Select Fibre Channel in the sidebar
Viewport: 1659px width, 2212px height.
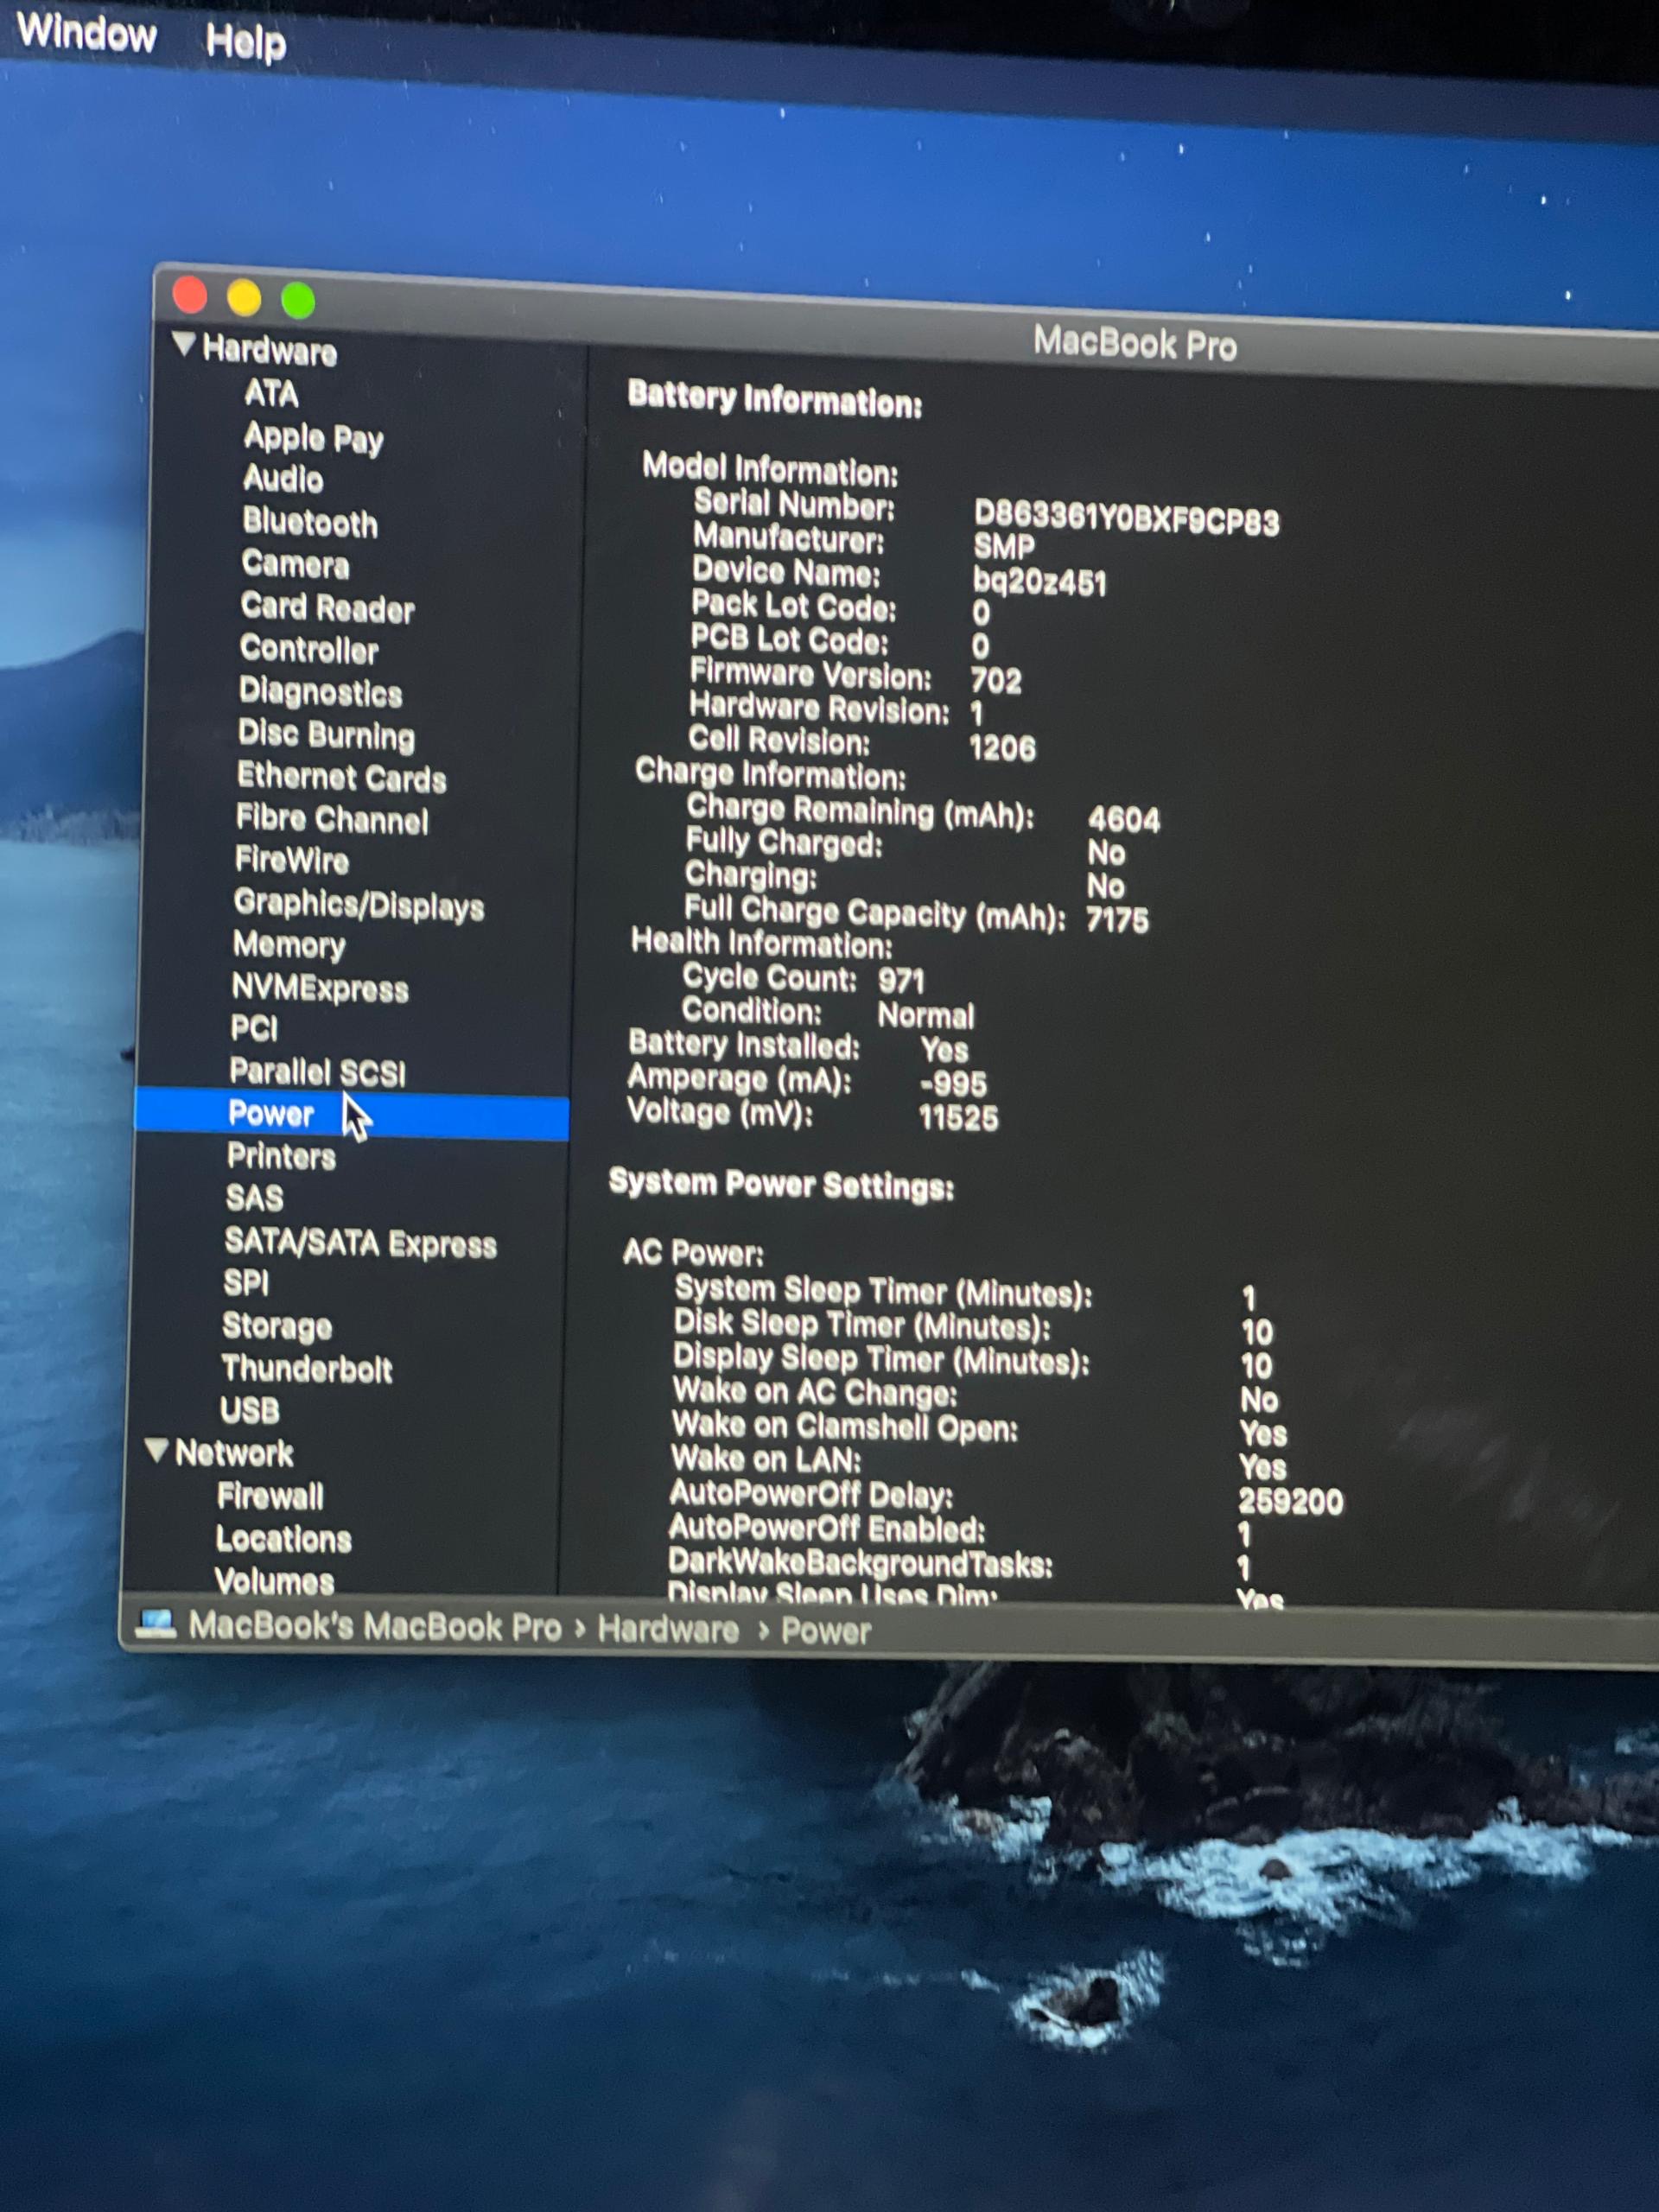(x=332, y=819)
